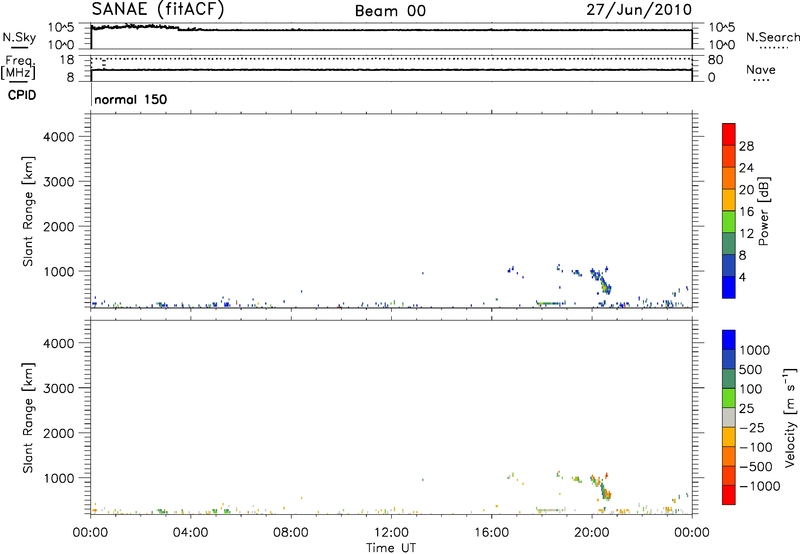The width and height of the screenshot is (800, 554).
Task: Click the "16:00" time axis label
Action: pos(491,533)
